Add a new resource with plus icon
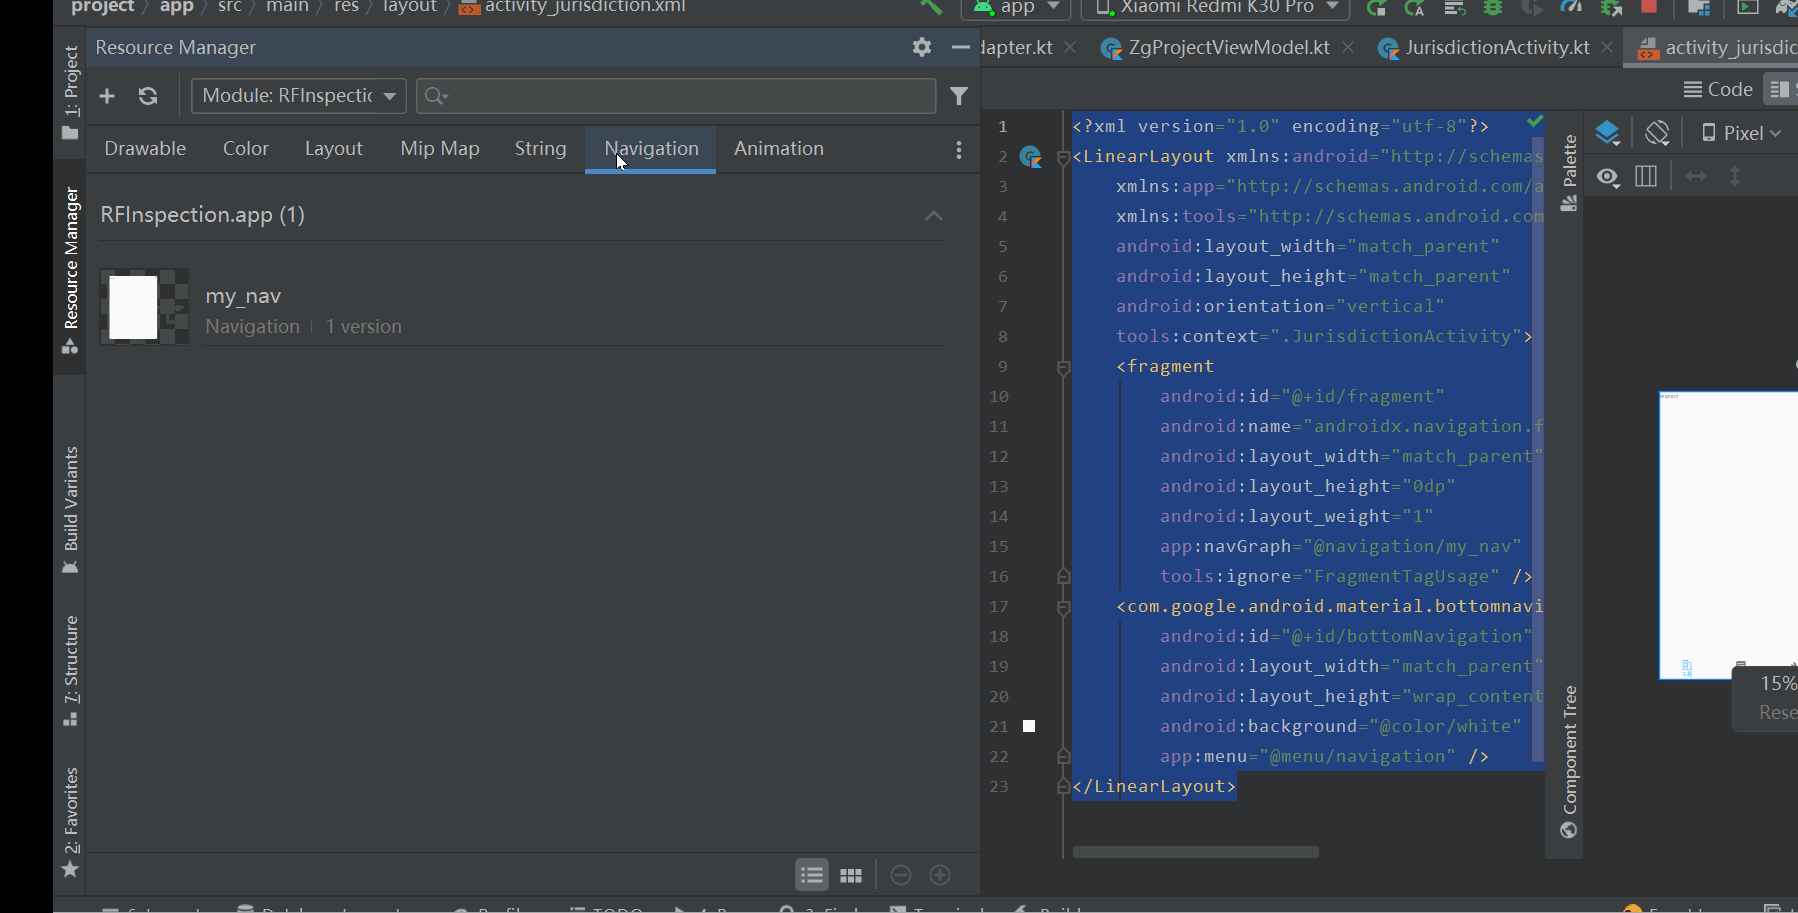Viewport: 1798px width, 913px height. (107, 96)
